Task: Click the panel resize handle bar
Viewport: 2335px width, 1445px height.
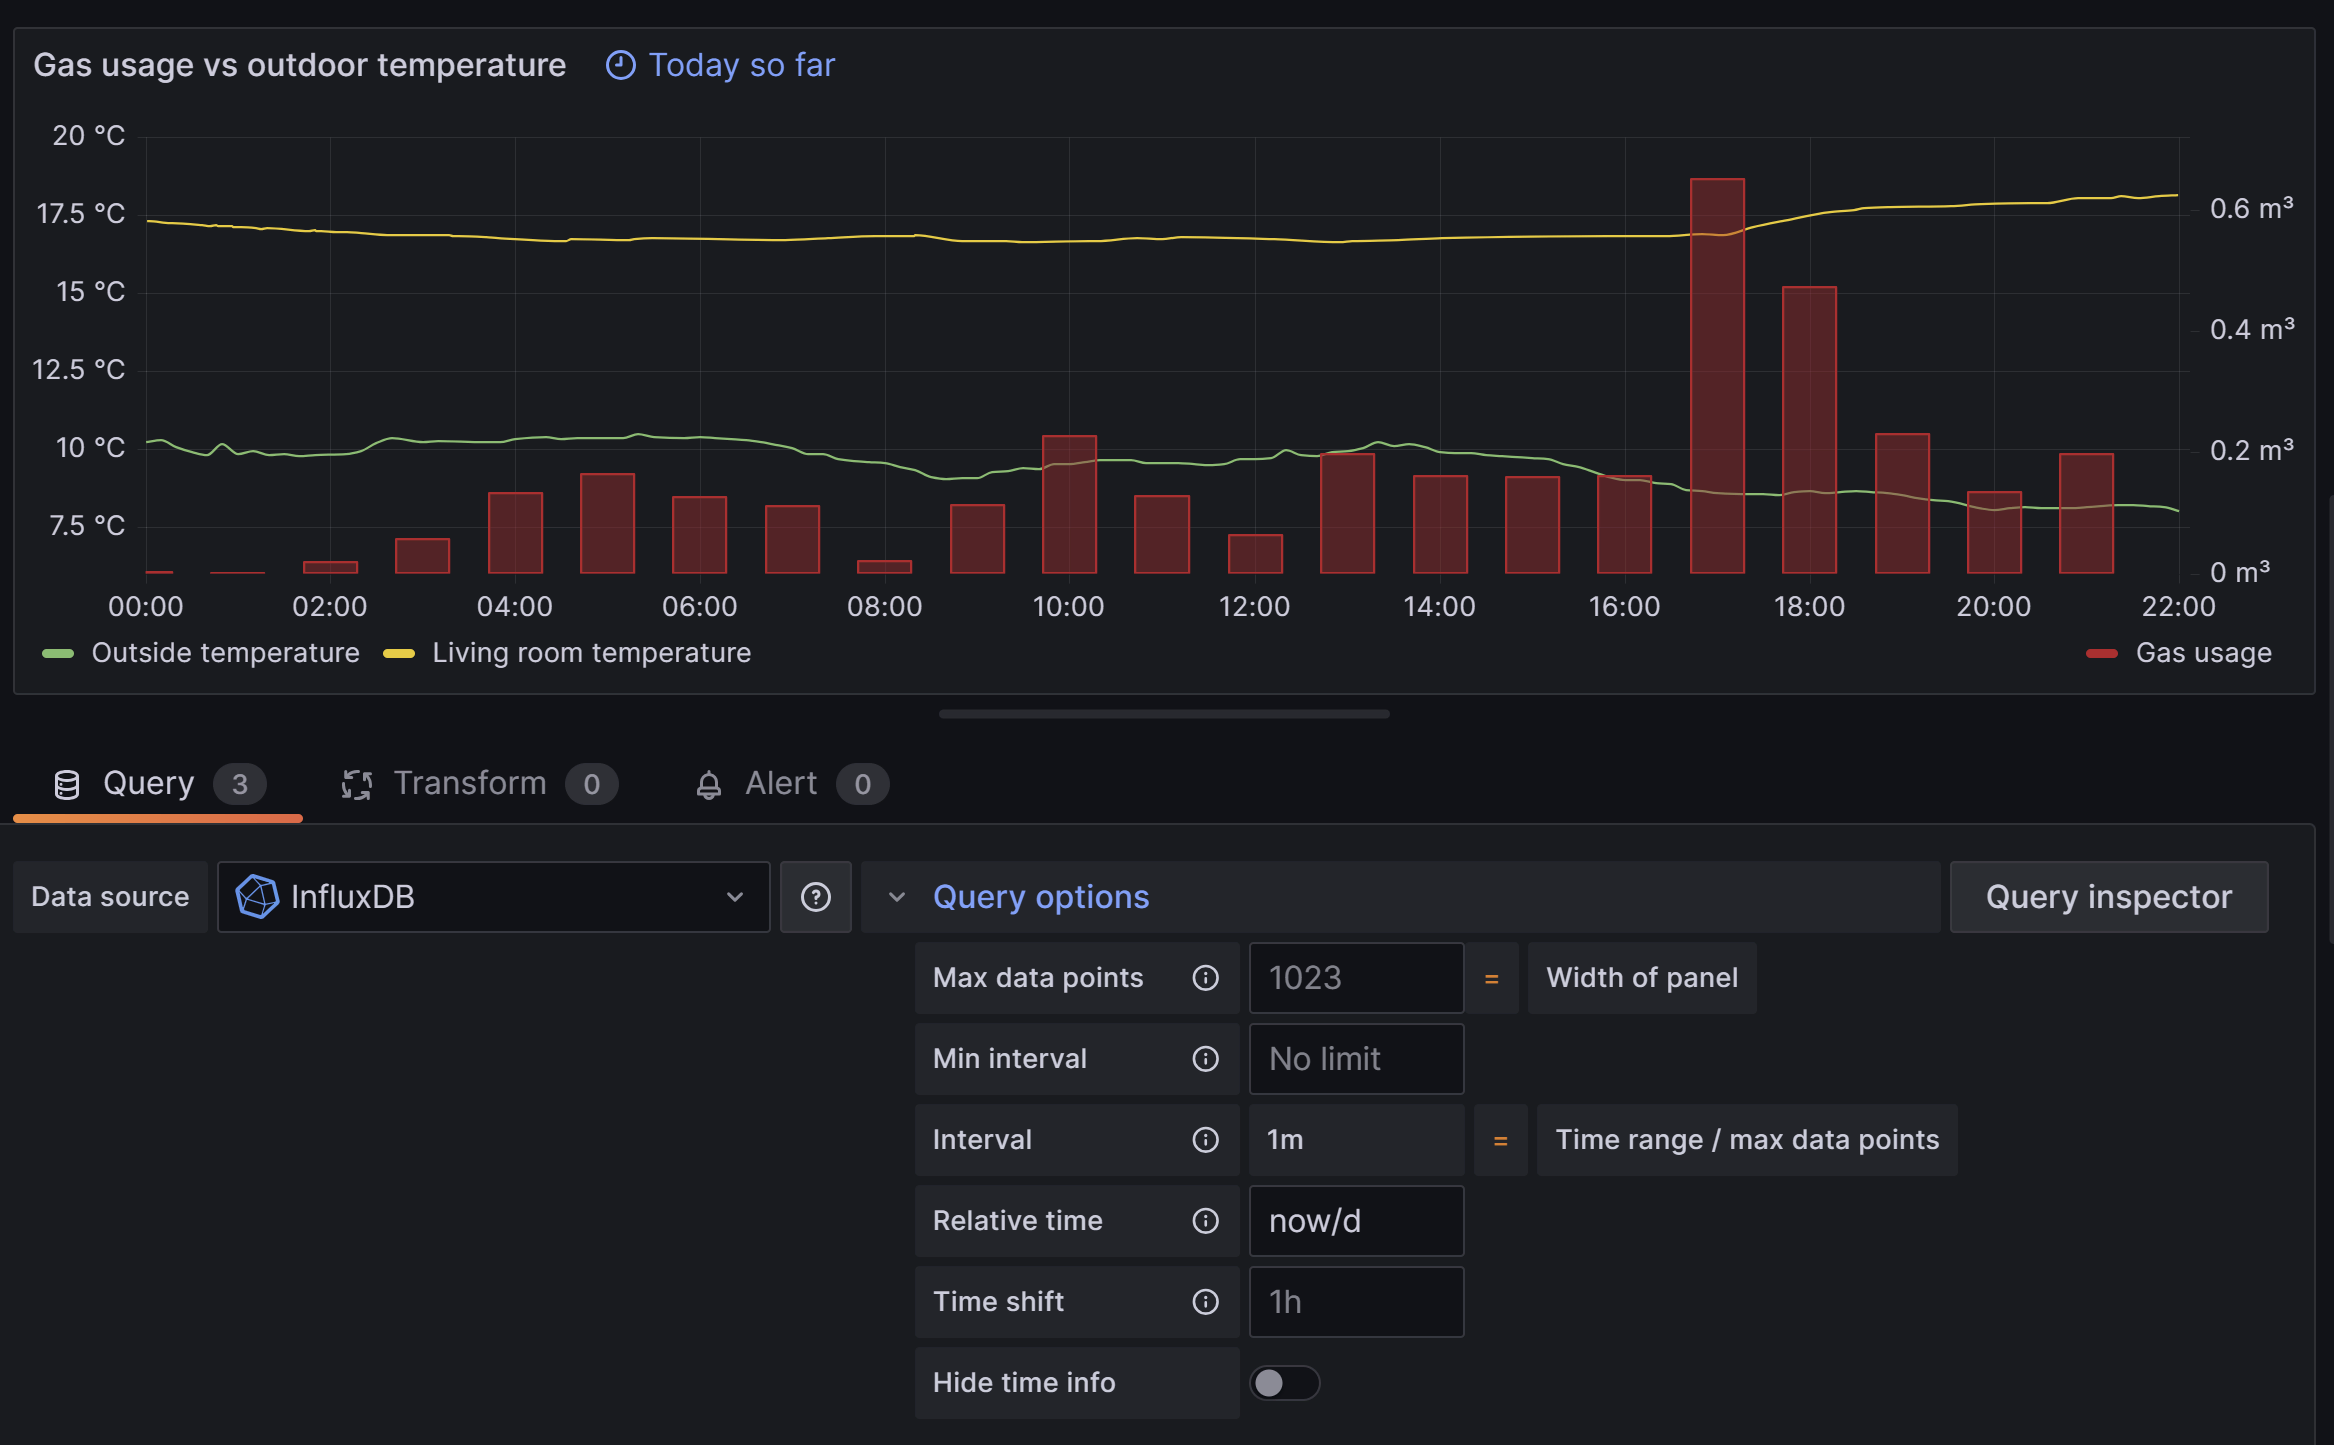Action: point(1164,714)
